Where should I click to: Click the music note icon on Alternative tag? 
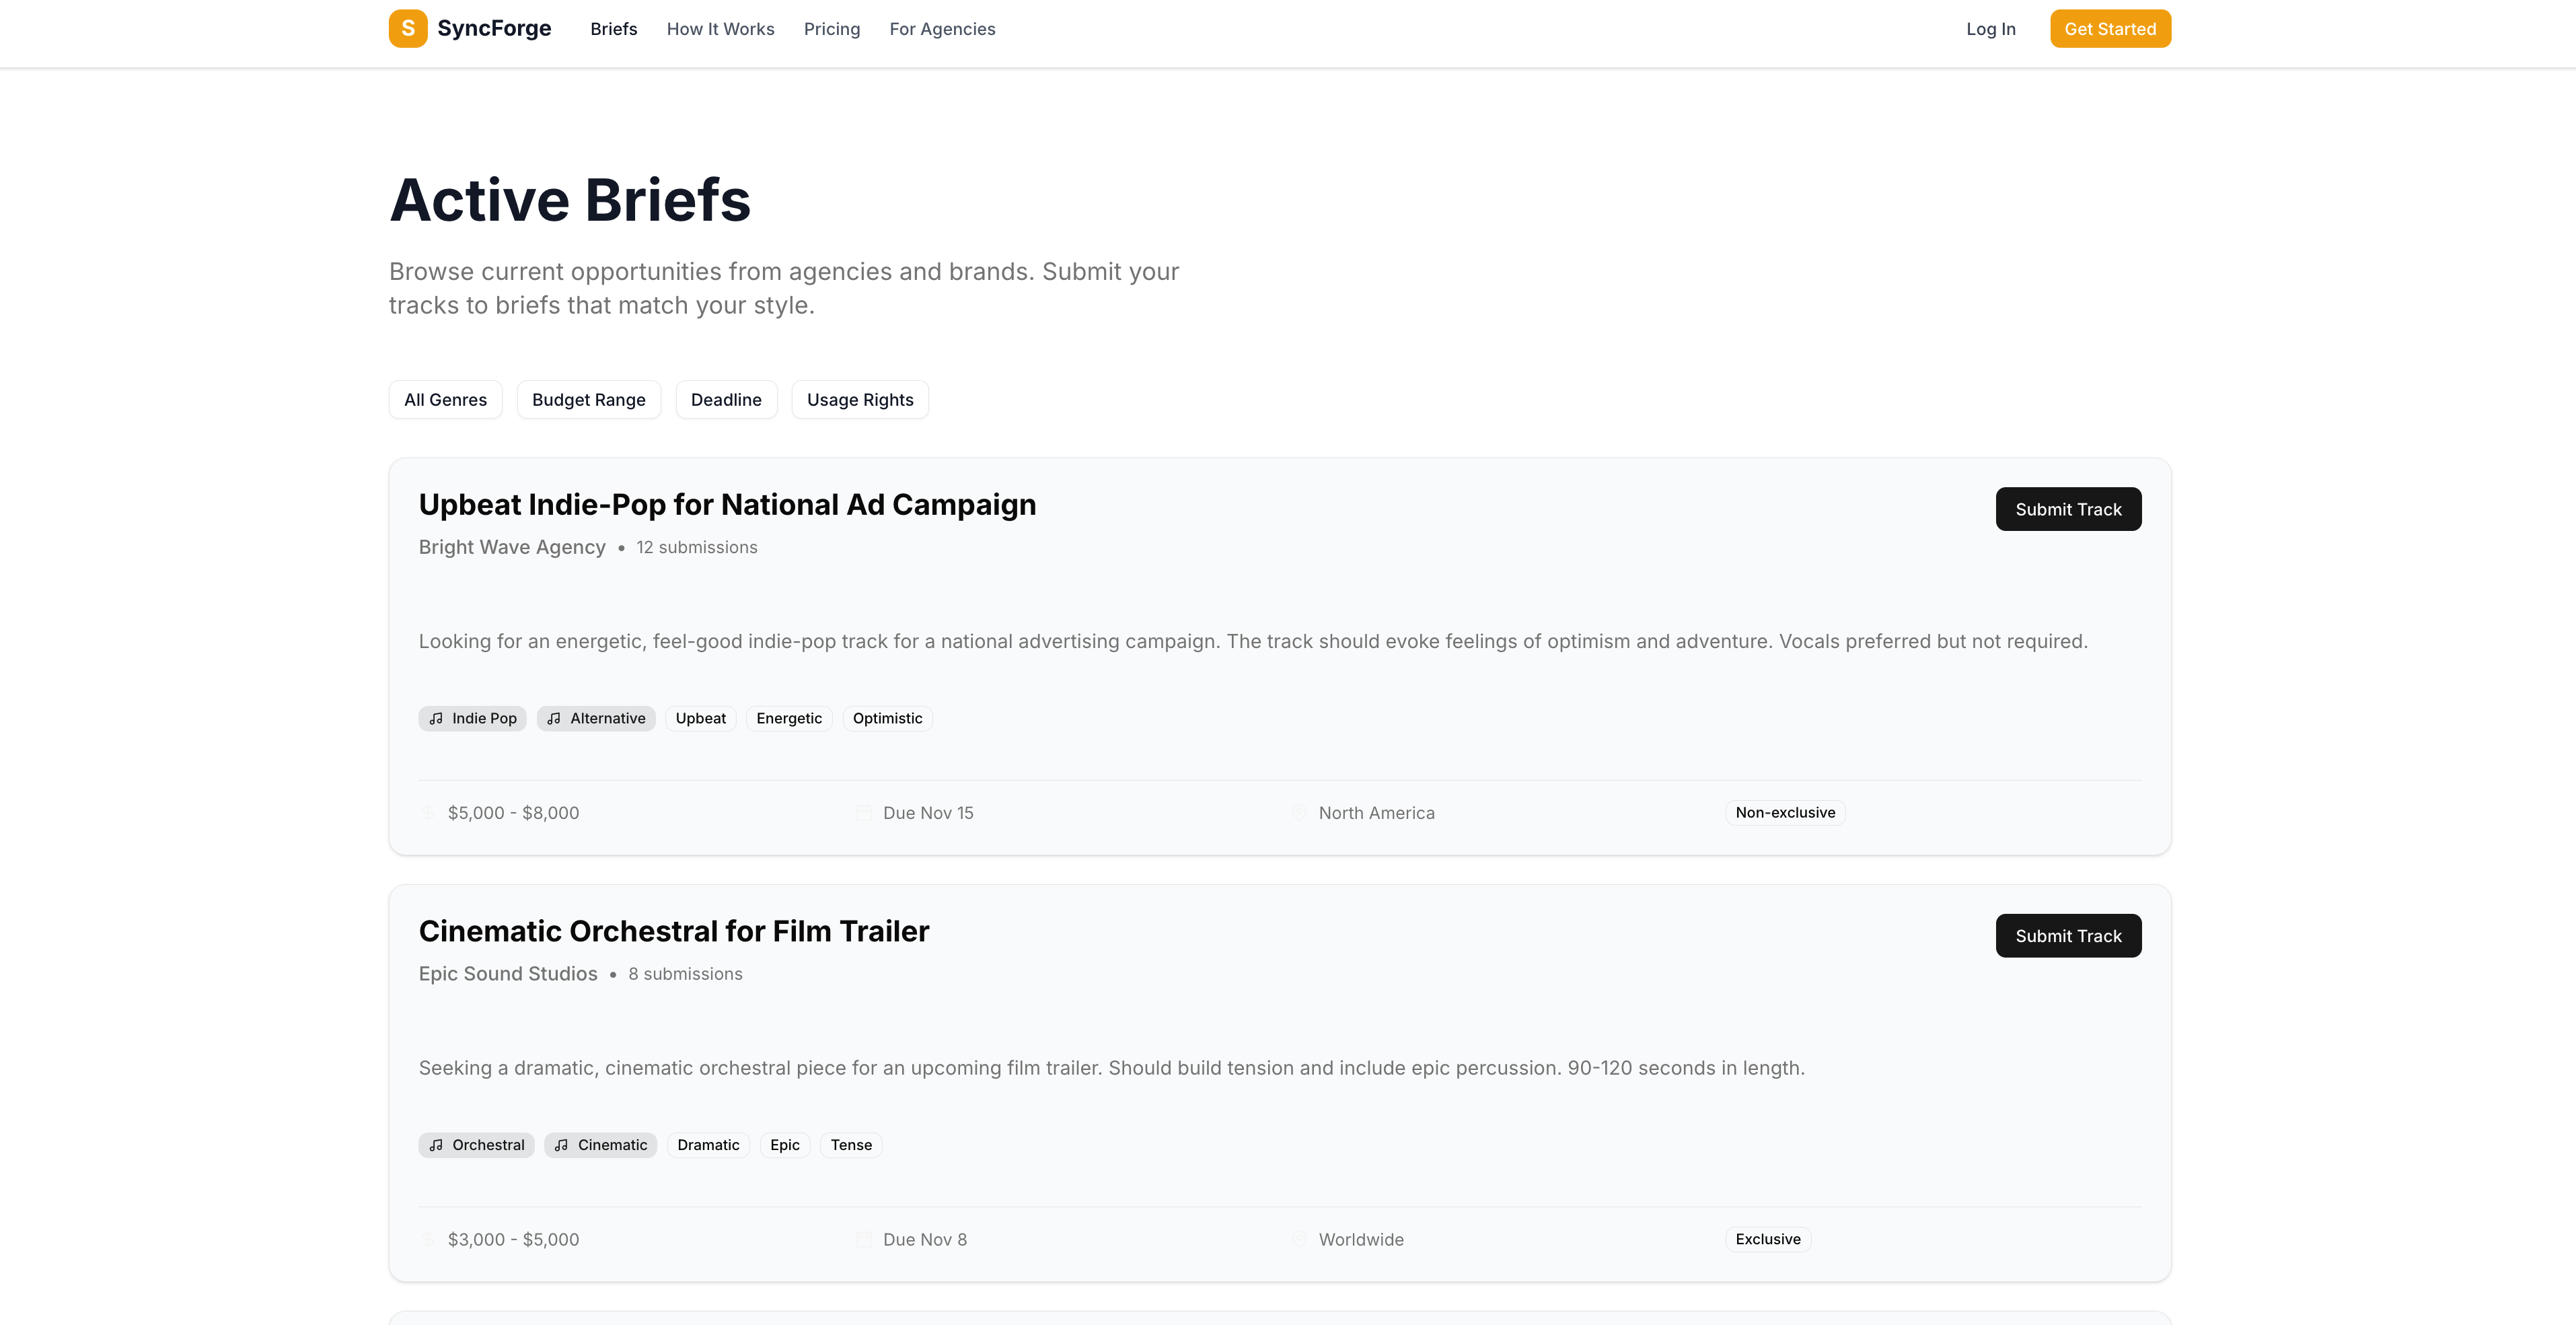554,718
